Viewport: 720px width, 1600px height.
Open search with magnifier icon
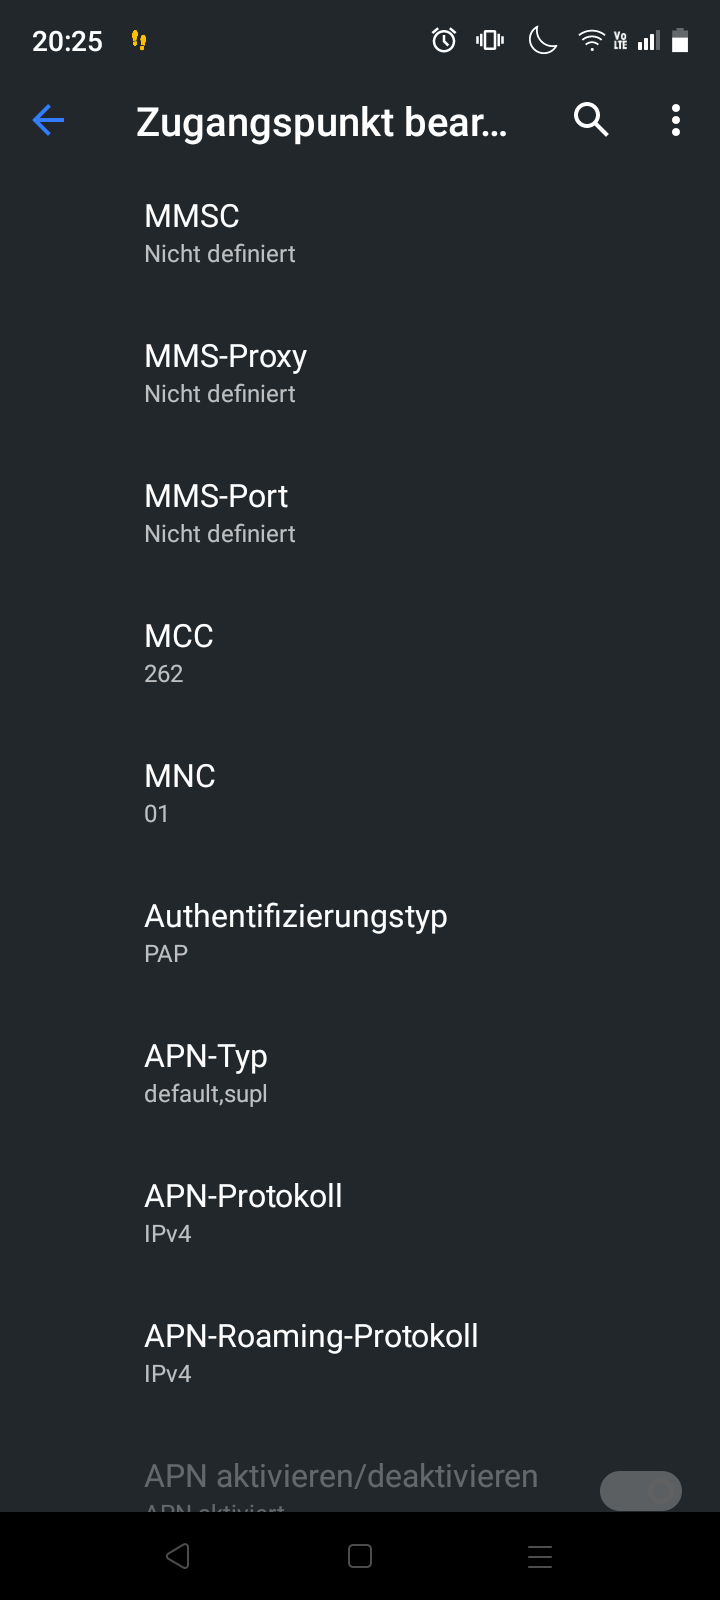(x=591, y=121)
